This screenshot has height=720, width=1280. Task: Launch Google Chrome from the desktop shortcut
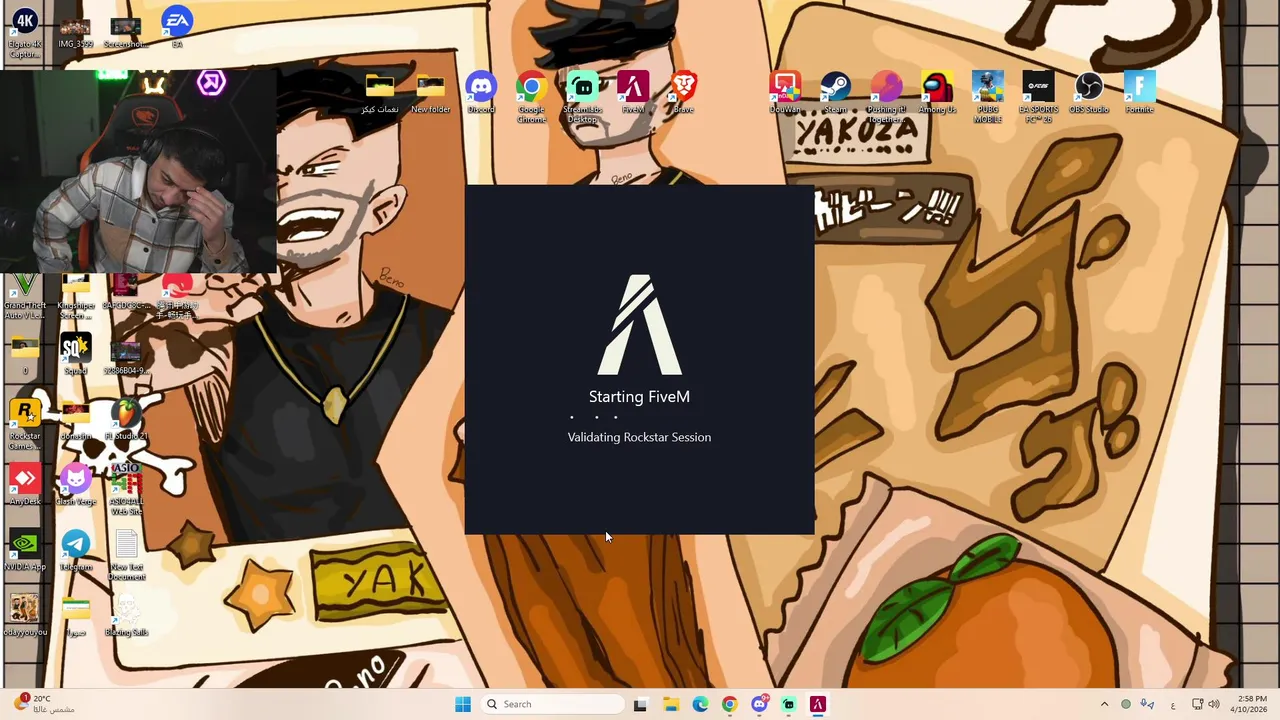[x=531, y=97]
